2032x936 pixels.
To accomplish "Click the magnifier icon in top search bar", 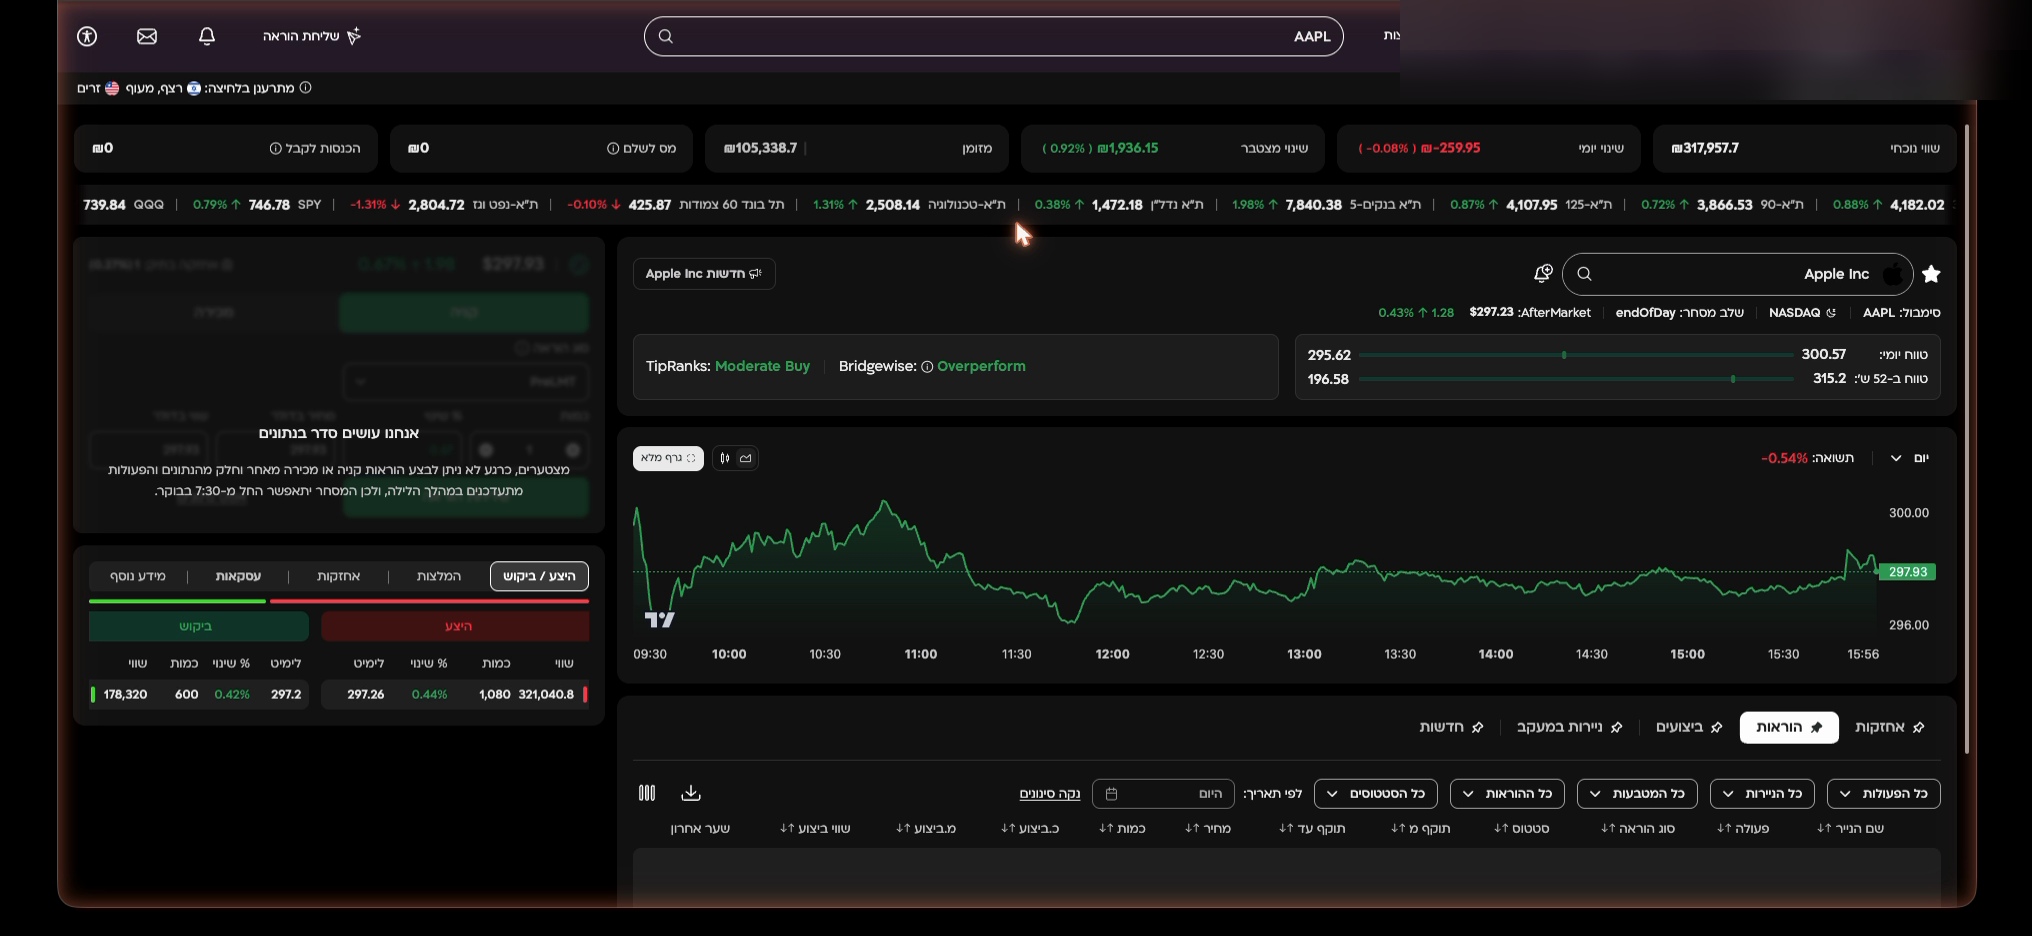I will click(x=666, y=36).
